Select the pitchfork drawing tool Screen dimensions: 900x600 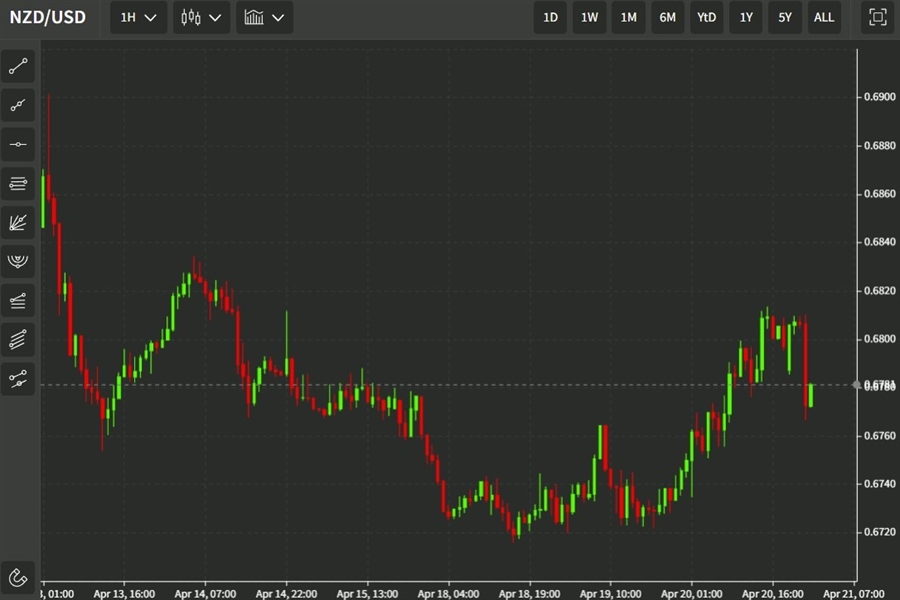(18, 261)
